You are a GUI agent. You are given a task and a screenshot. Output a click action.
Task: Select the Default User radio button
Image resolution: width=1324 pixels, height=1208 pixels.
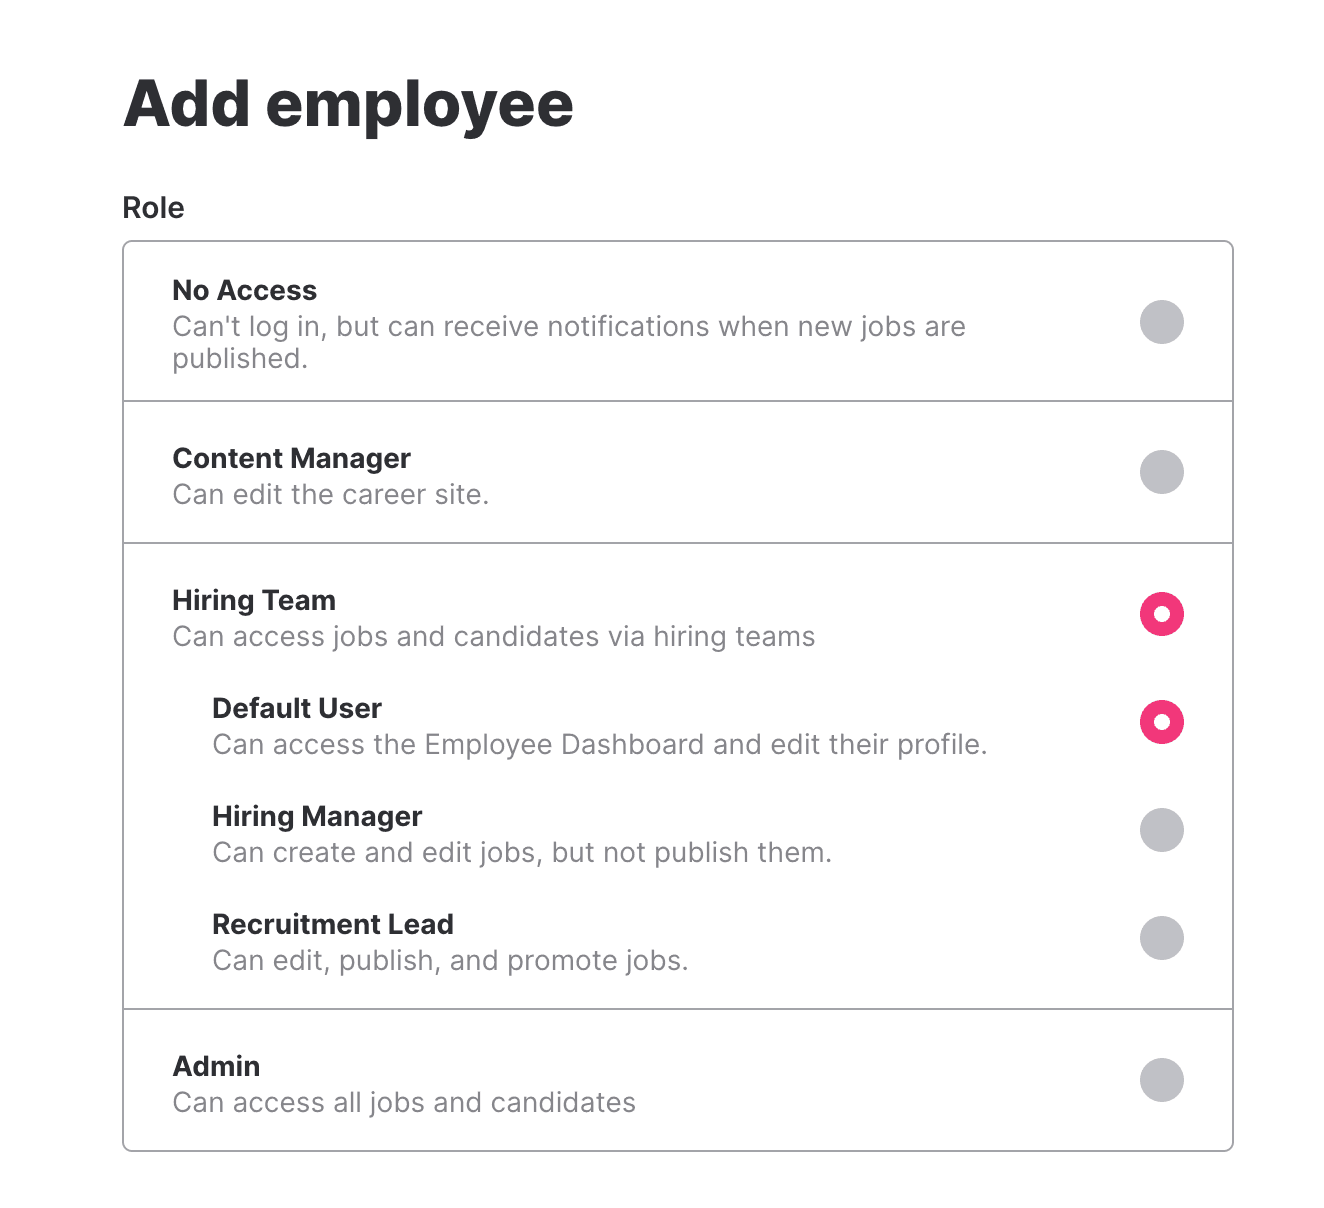tap(1161, 722)
